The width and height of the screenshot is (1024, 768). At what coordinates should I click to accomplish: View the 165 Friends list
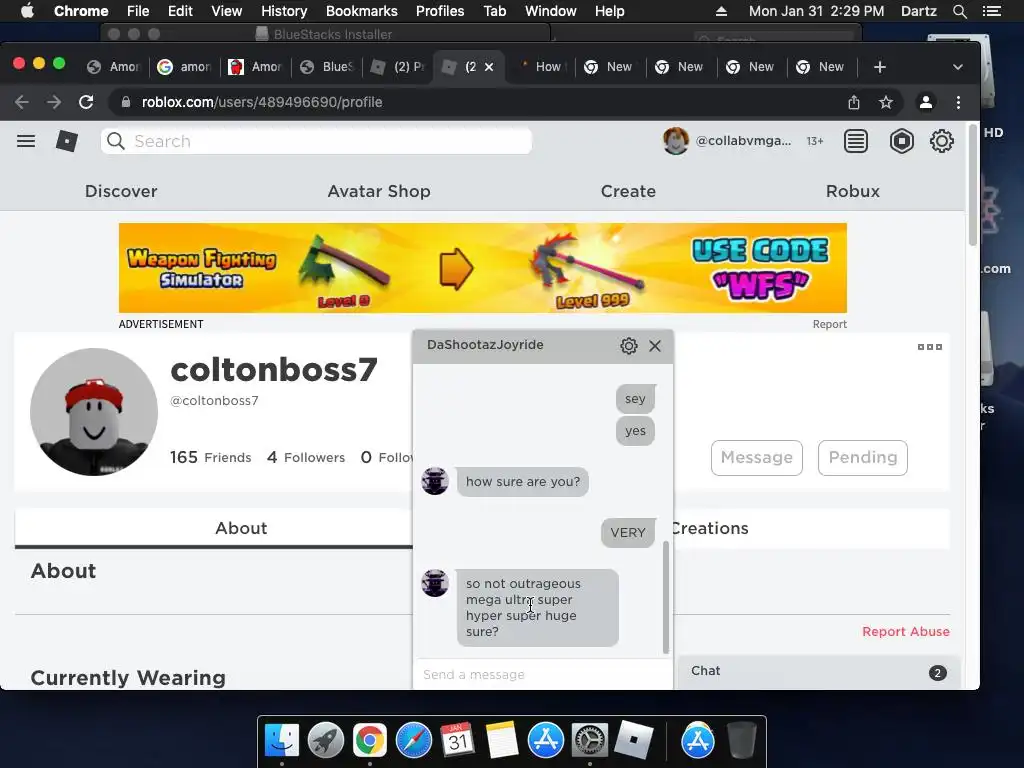click(x=210, y=457)
